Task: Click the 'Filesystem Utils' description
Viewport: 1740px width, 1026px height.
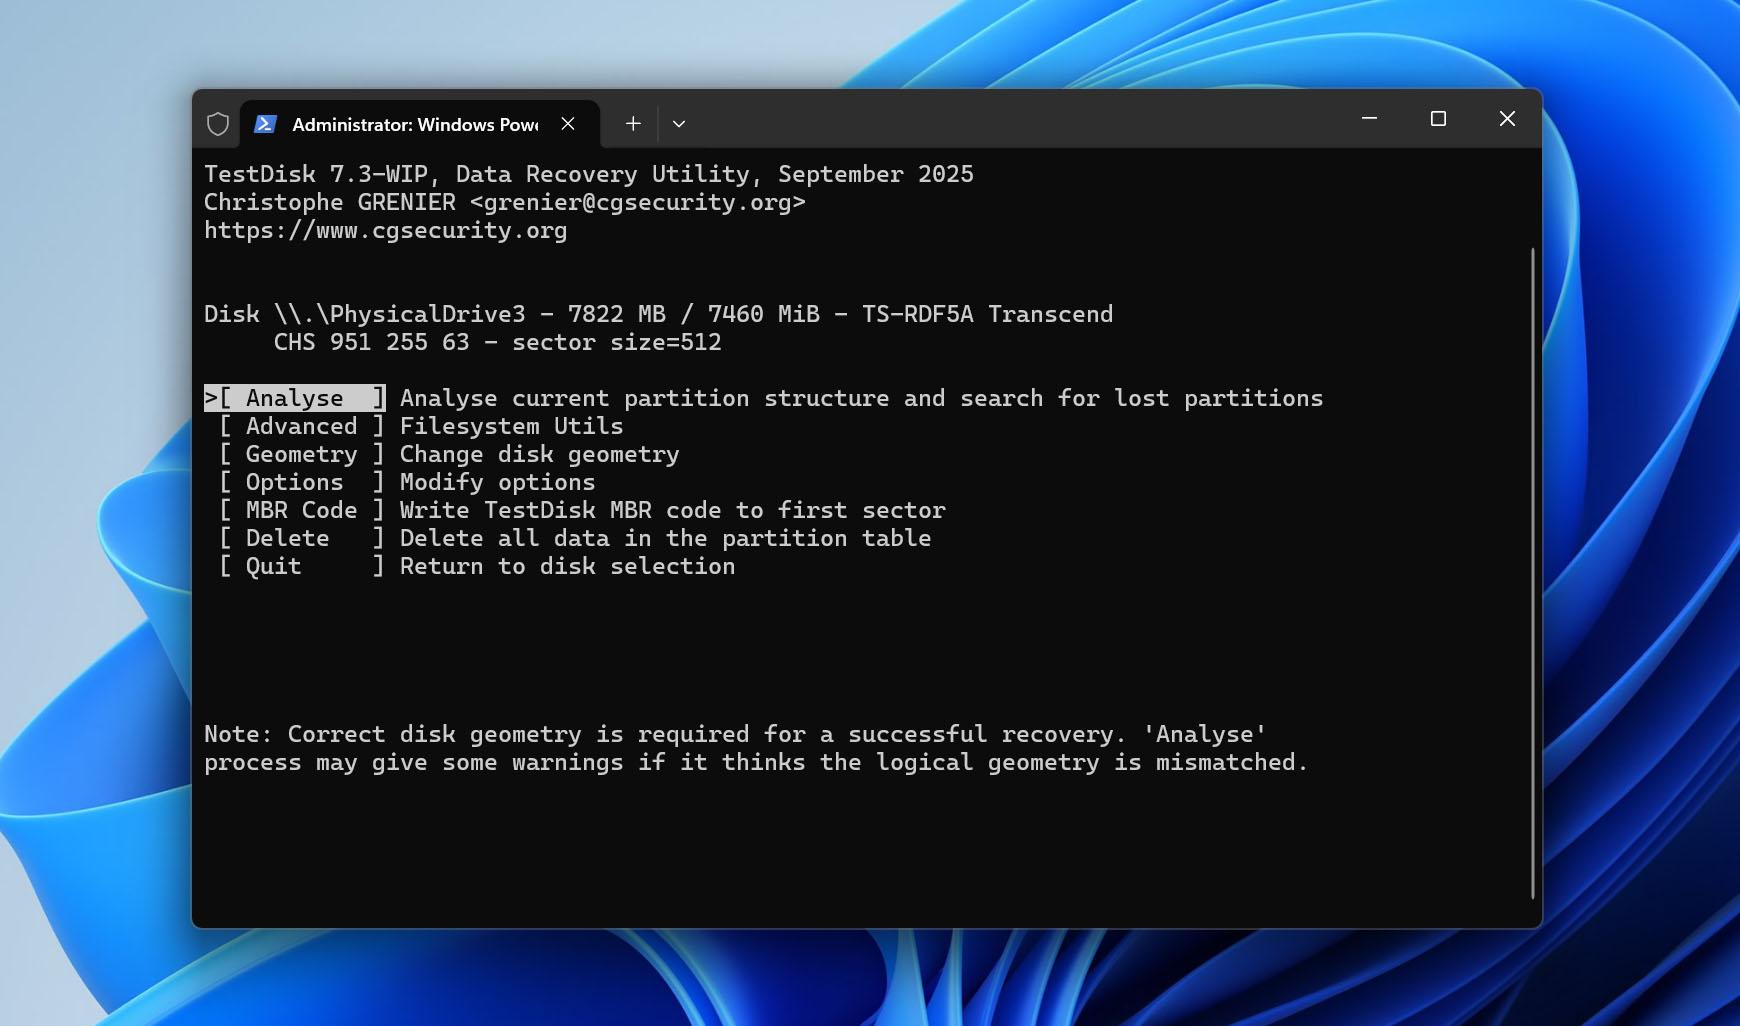Action: tap(511, 426)
